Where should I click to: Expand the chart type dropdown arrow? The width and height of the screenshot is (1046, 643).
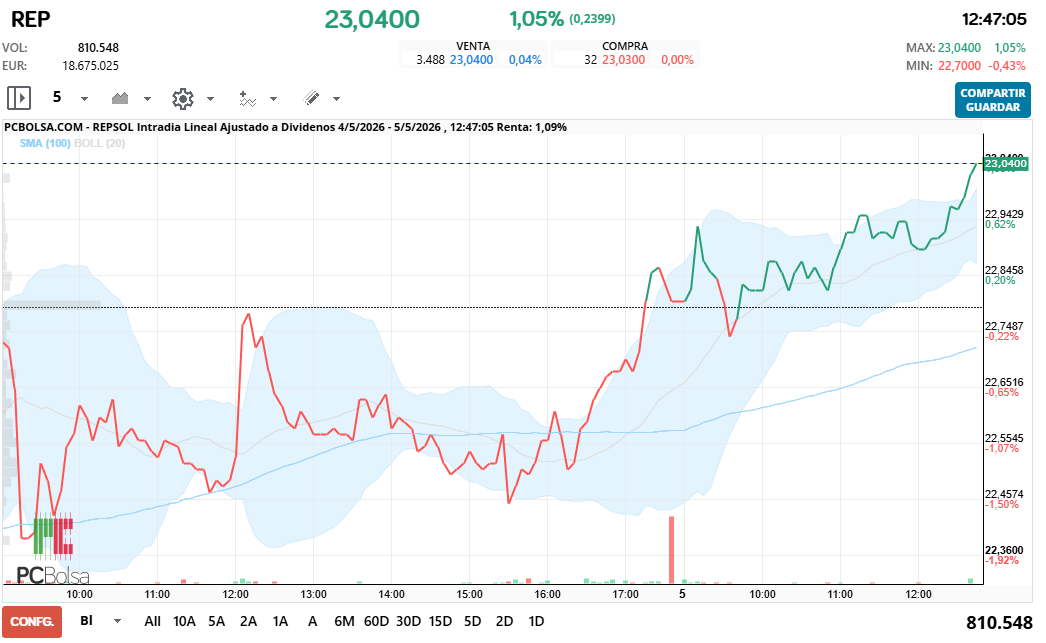tap(147, 99)
